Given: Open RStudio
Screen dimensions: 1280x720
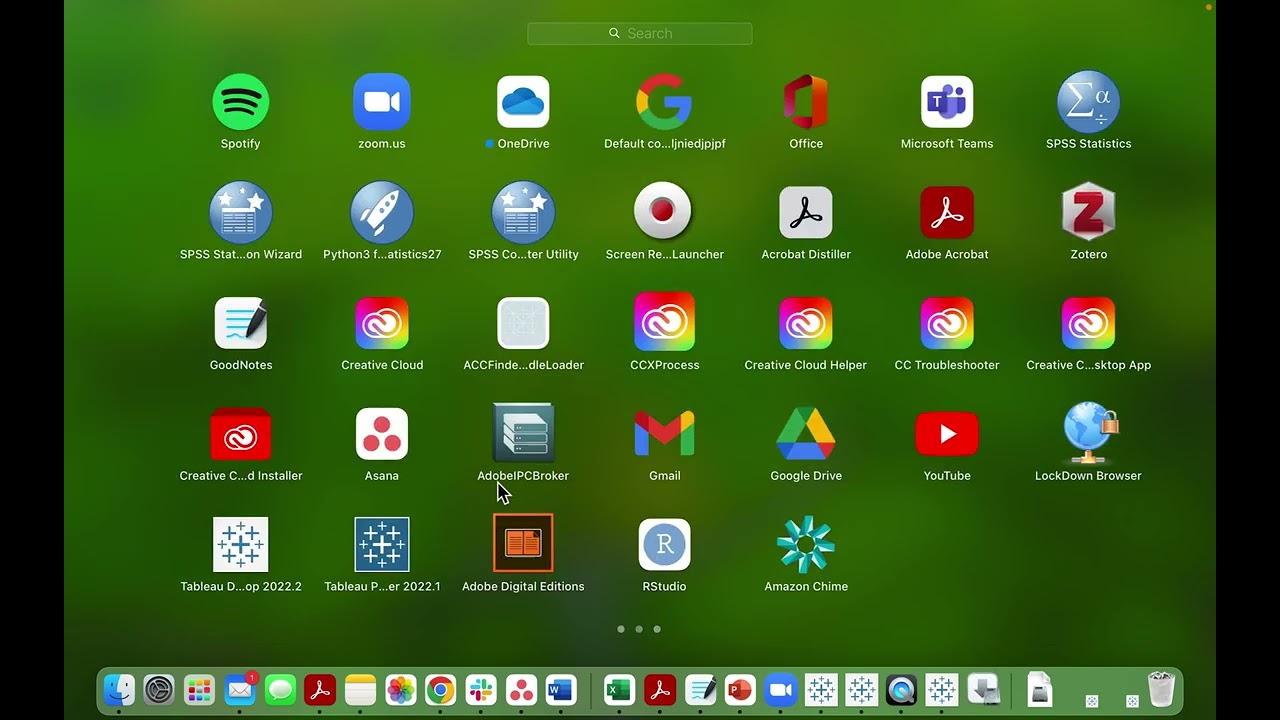Looking at the screenshot, I should (664, 544).
